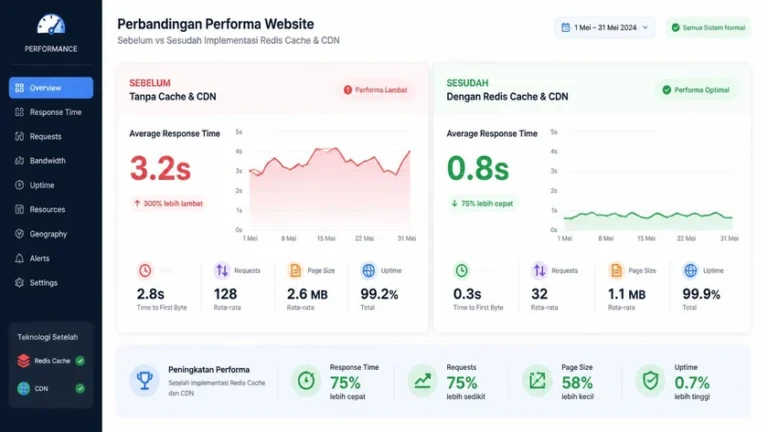Image resolution: width=768 pixels, height=432 pixels.
Task: Click the orange Page Size document icon above 2.6 MB
Action: 295,270
